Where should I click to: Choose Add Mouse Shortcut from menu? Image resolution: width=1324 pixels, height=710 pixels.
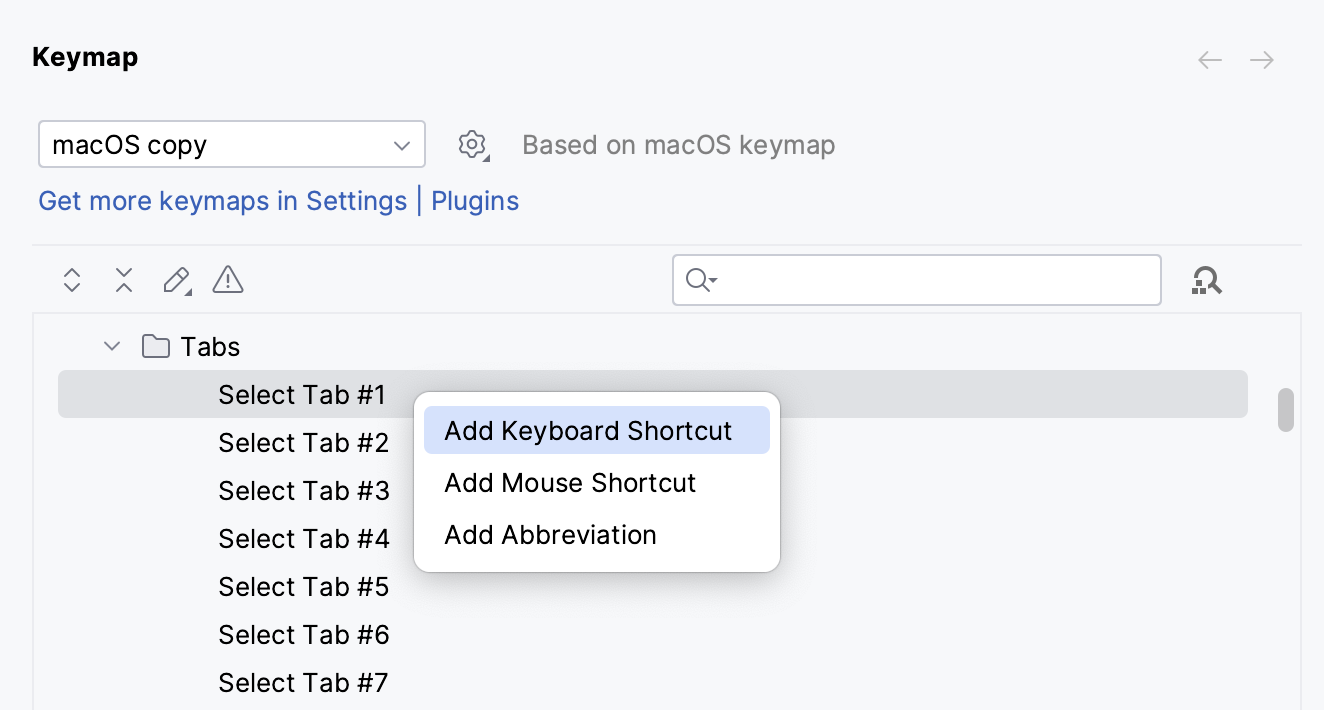click(569, 483)
